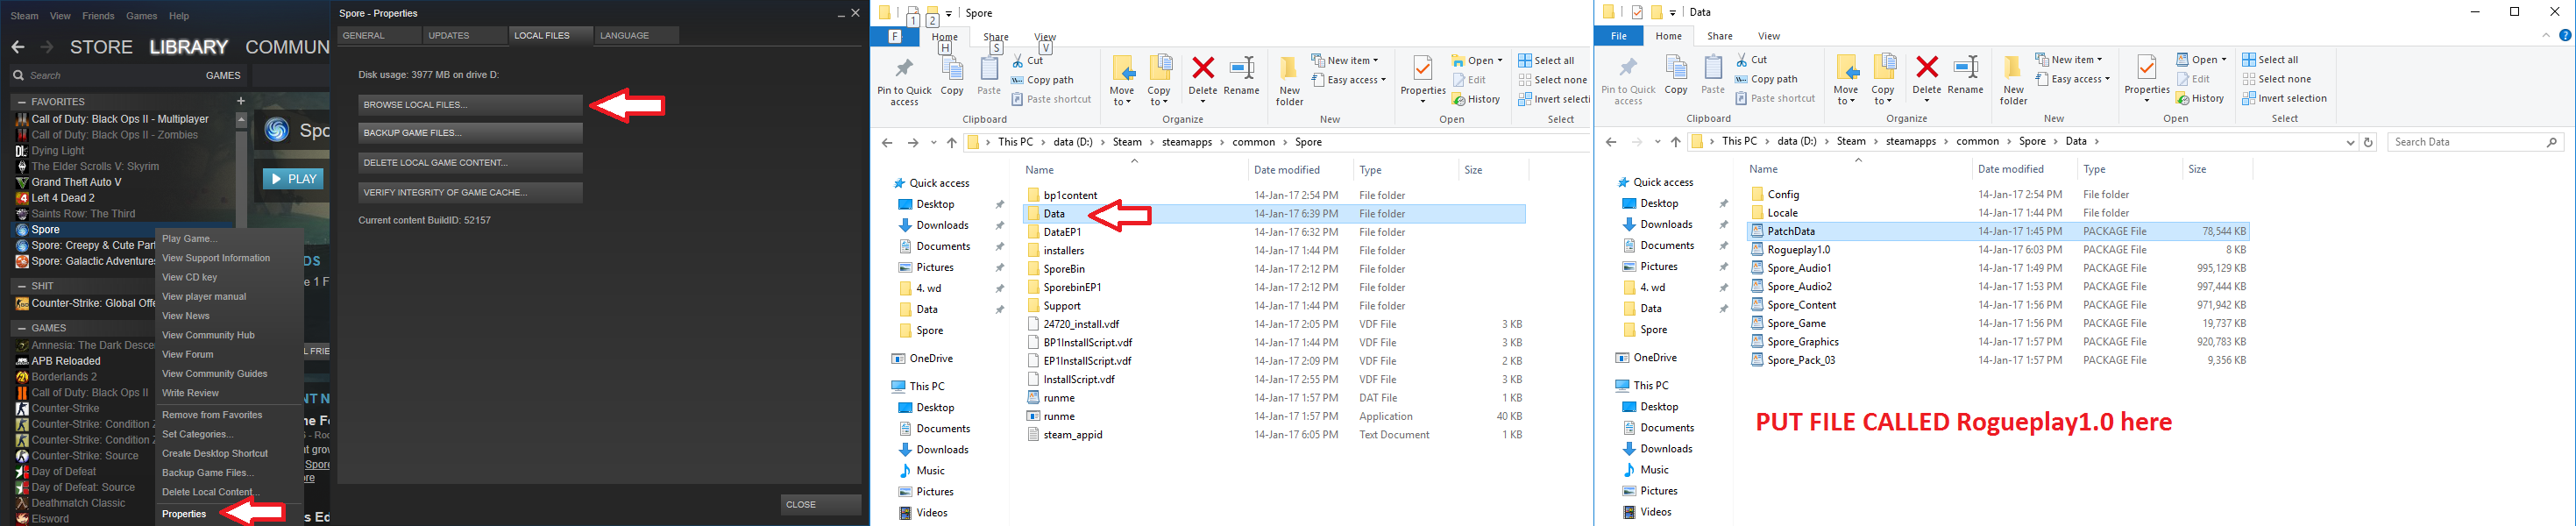Click Help icon in Data window
Viewport: 2576px width, 526px height.
[2565, 35]
